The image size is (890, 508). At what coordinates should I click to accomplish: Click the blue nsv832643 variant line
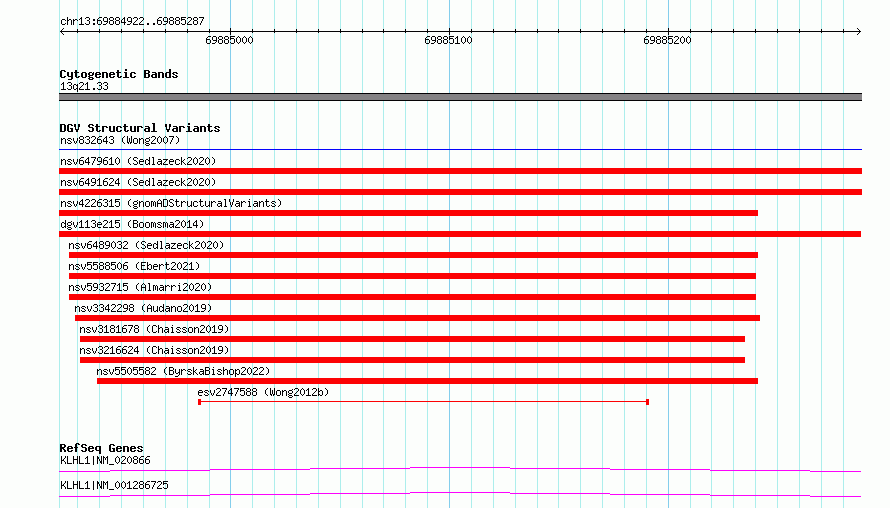pos(460,150)
